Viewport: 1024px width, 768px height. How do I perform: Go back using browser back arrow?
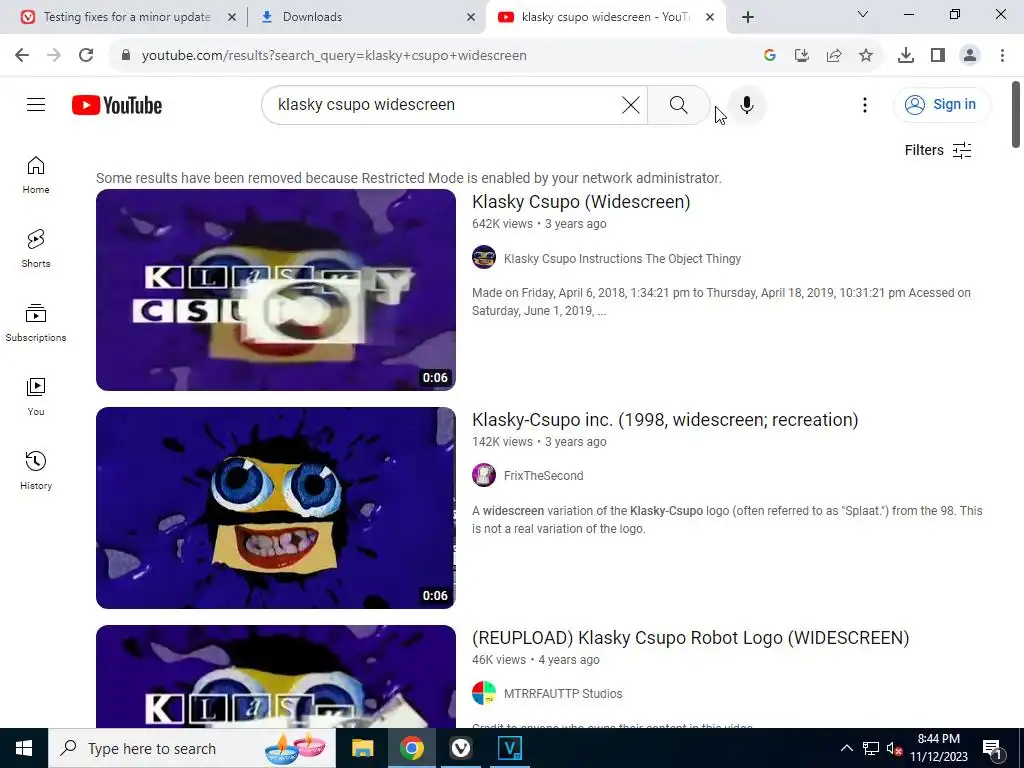[x=22, y=55]
